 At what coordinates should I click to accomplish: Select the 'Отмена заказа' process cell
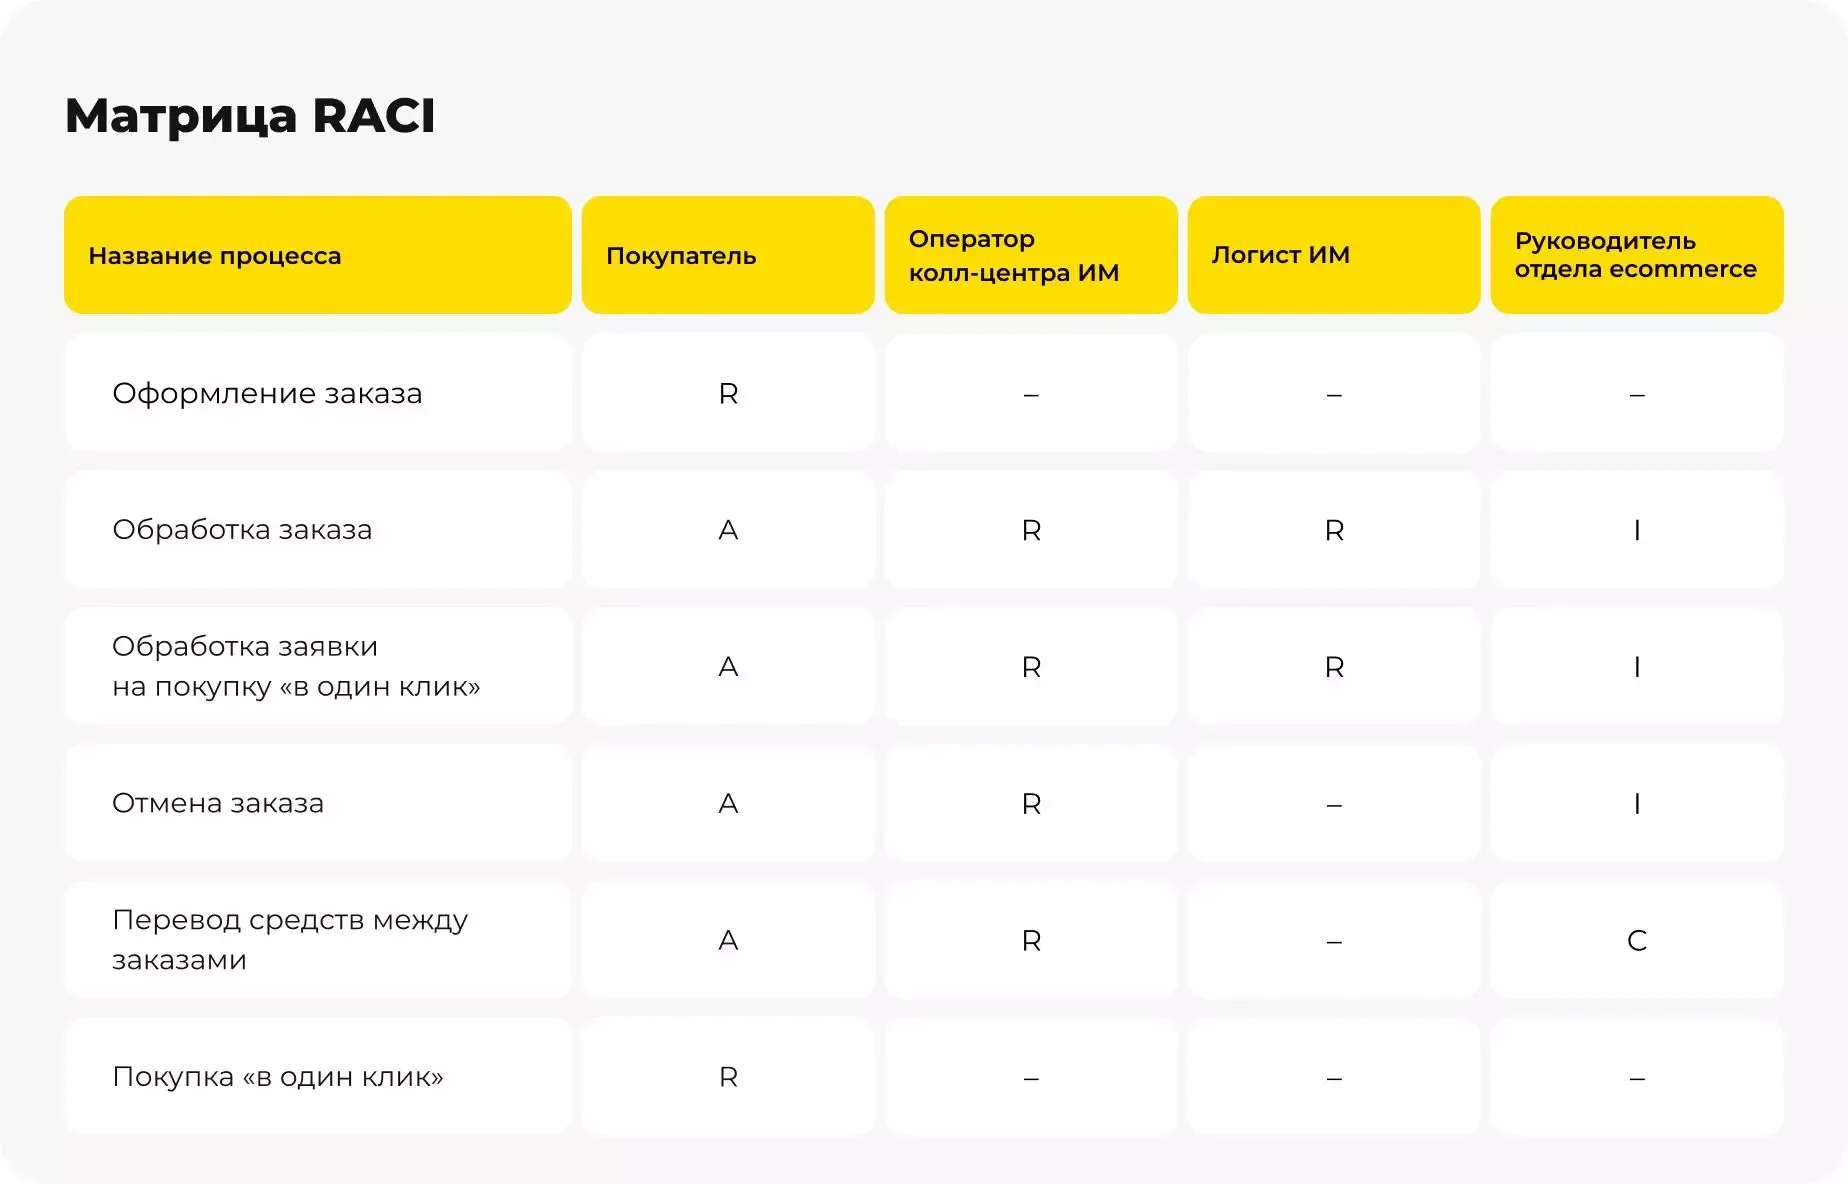[x=218, y=803]
